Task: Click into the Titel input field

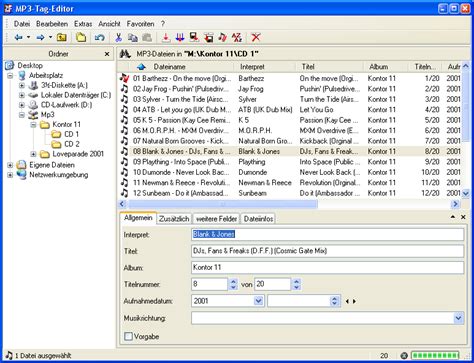Action: 327,251
